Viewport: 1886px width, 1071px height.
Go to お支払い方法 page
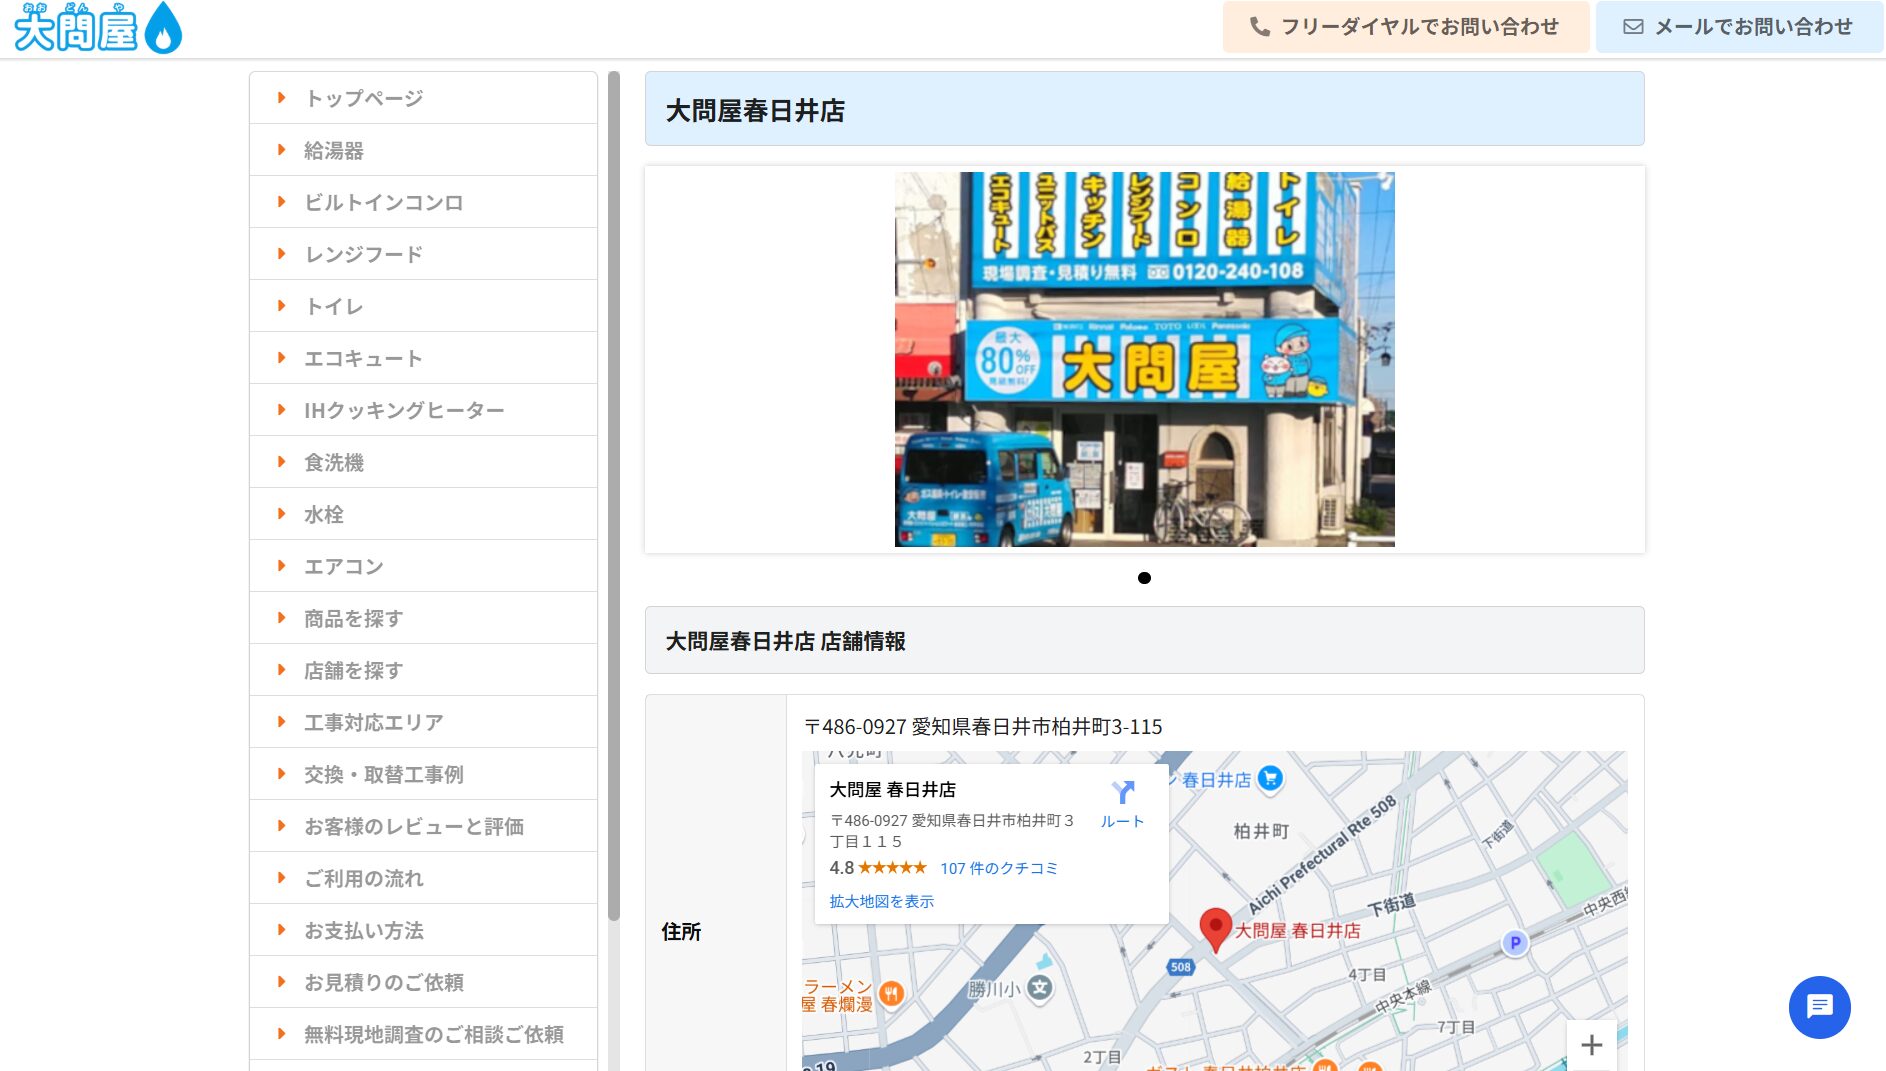[x=423, y=930]
